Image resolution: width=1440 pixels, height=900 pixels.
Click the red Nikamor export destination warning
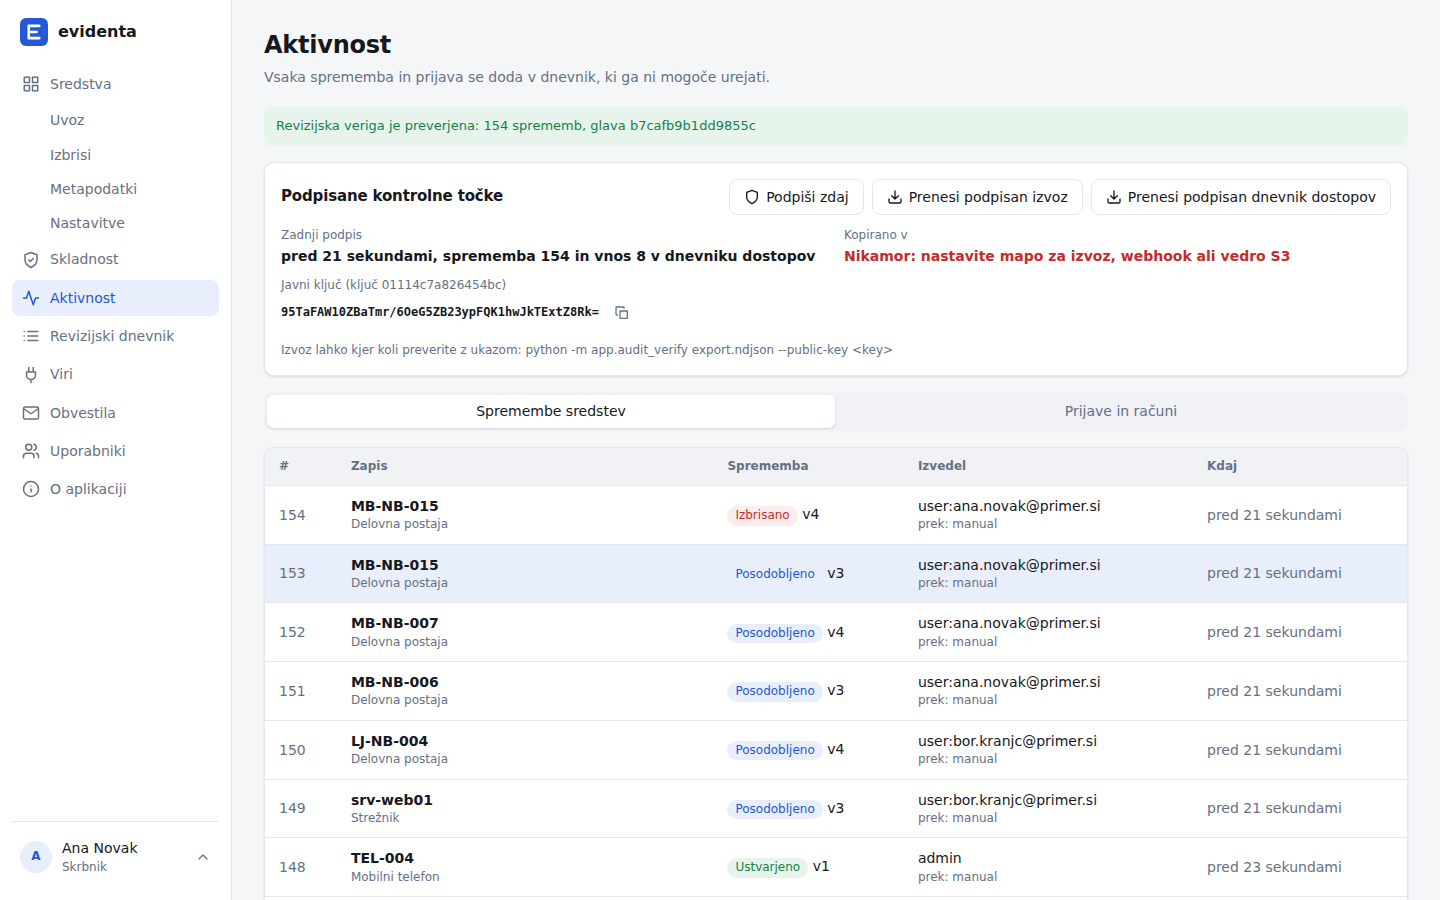tap(1067, 256)
